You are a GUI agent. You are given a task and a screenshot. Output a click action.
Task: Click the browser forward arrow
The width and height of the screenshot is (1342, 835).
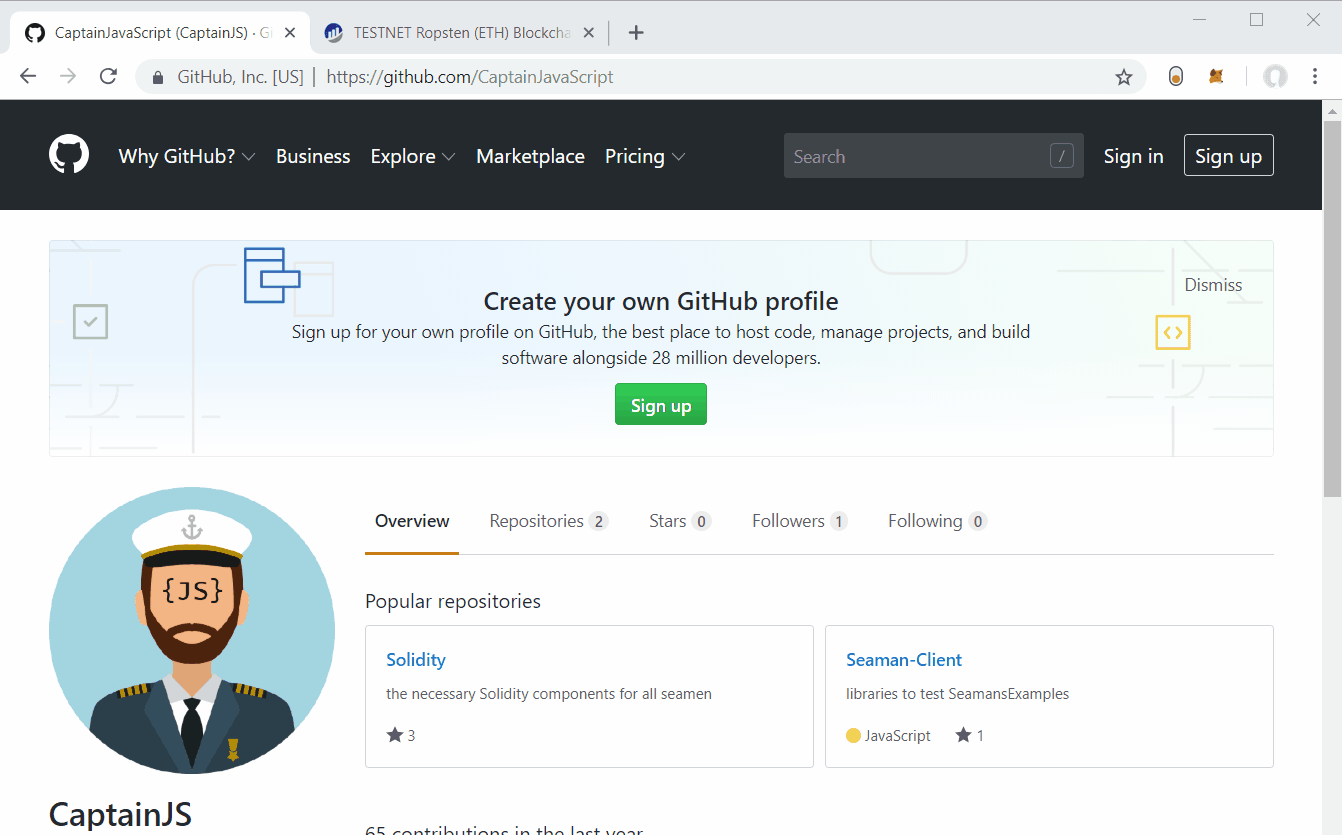pyautogui.click(x=68, y=77)
